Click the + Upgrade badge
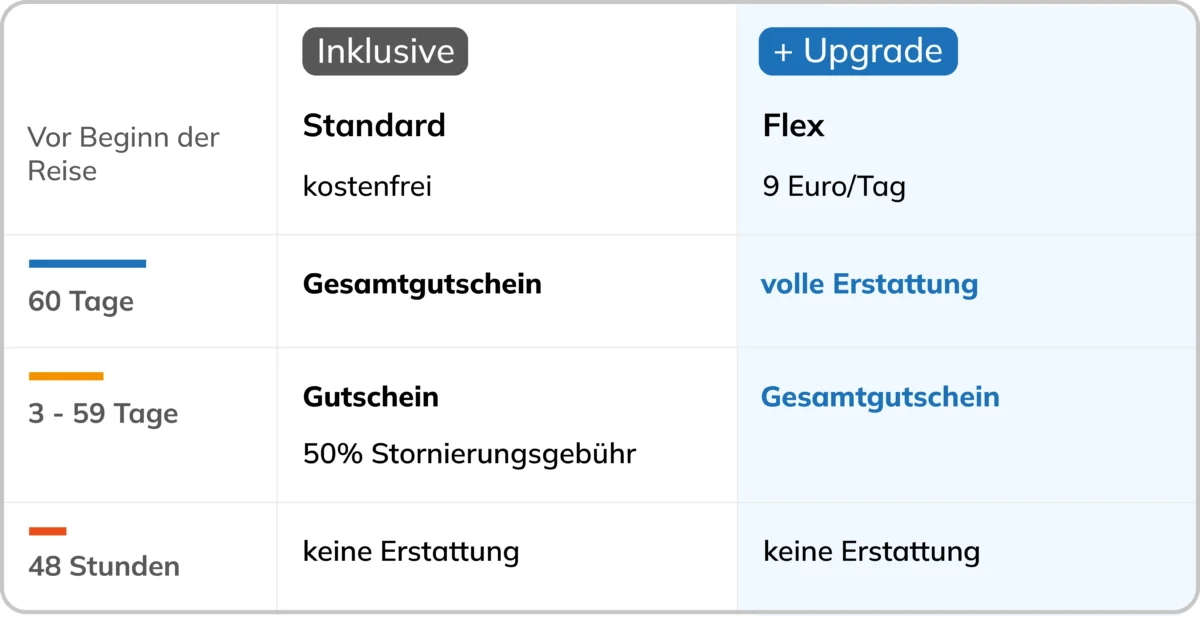The height and width of the screenshot is (628, 1200). [858, 51]
